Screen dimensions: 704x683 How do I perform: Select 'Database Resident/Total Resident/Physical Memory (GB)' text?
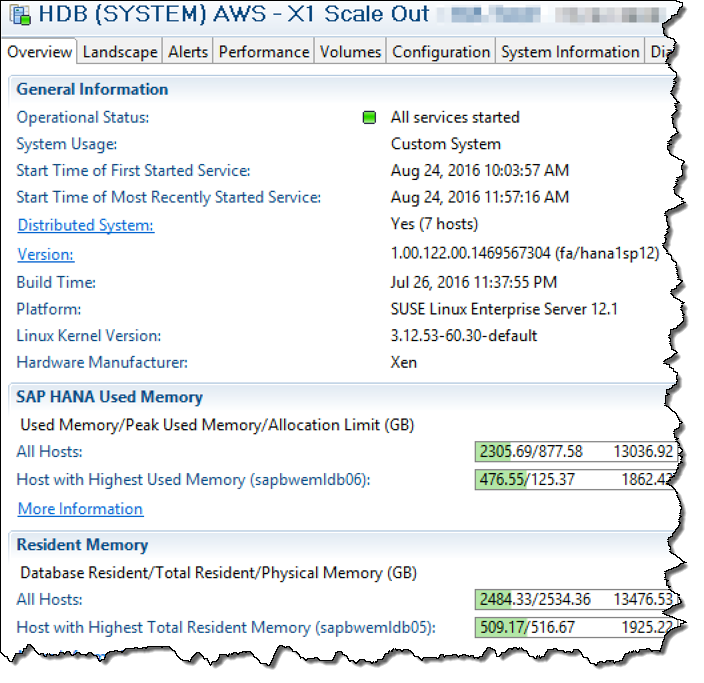219,573
